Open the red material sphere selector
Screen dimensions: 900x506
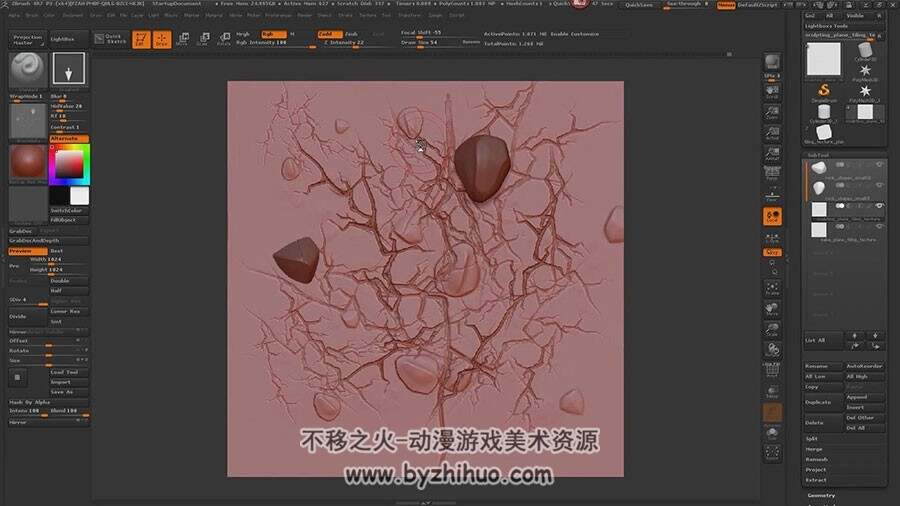point(28,162)
